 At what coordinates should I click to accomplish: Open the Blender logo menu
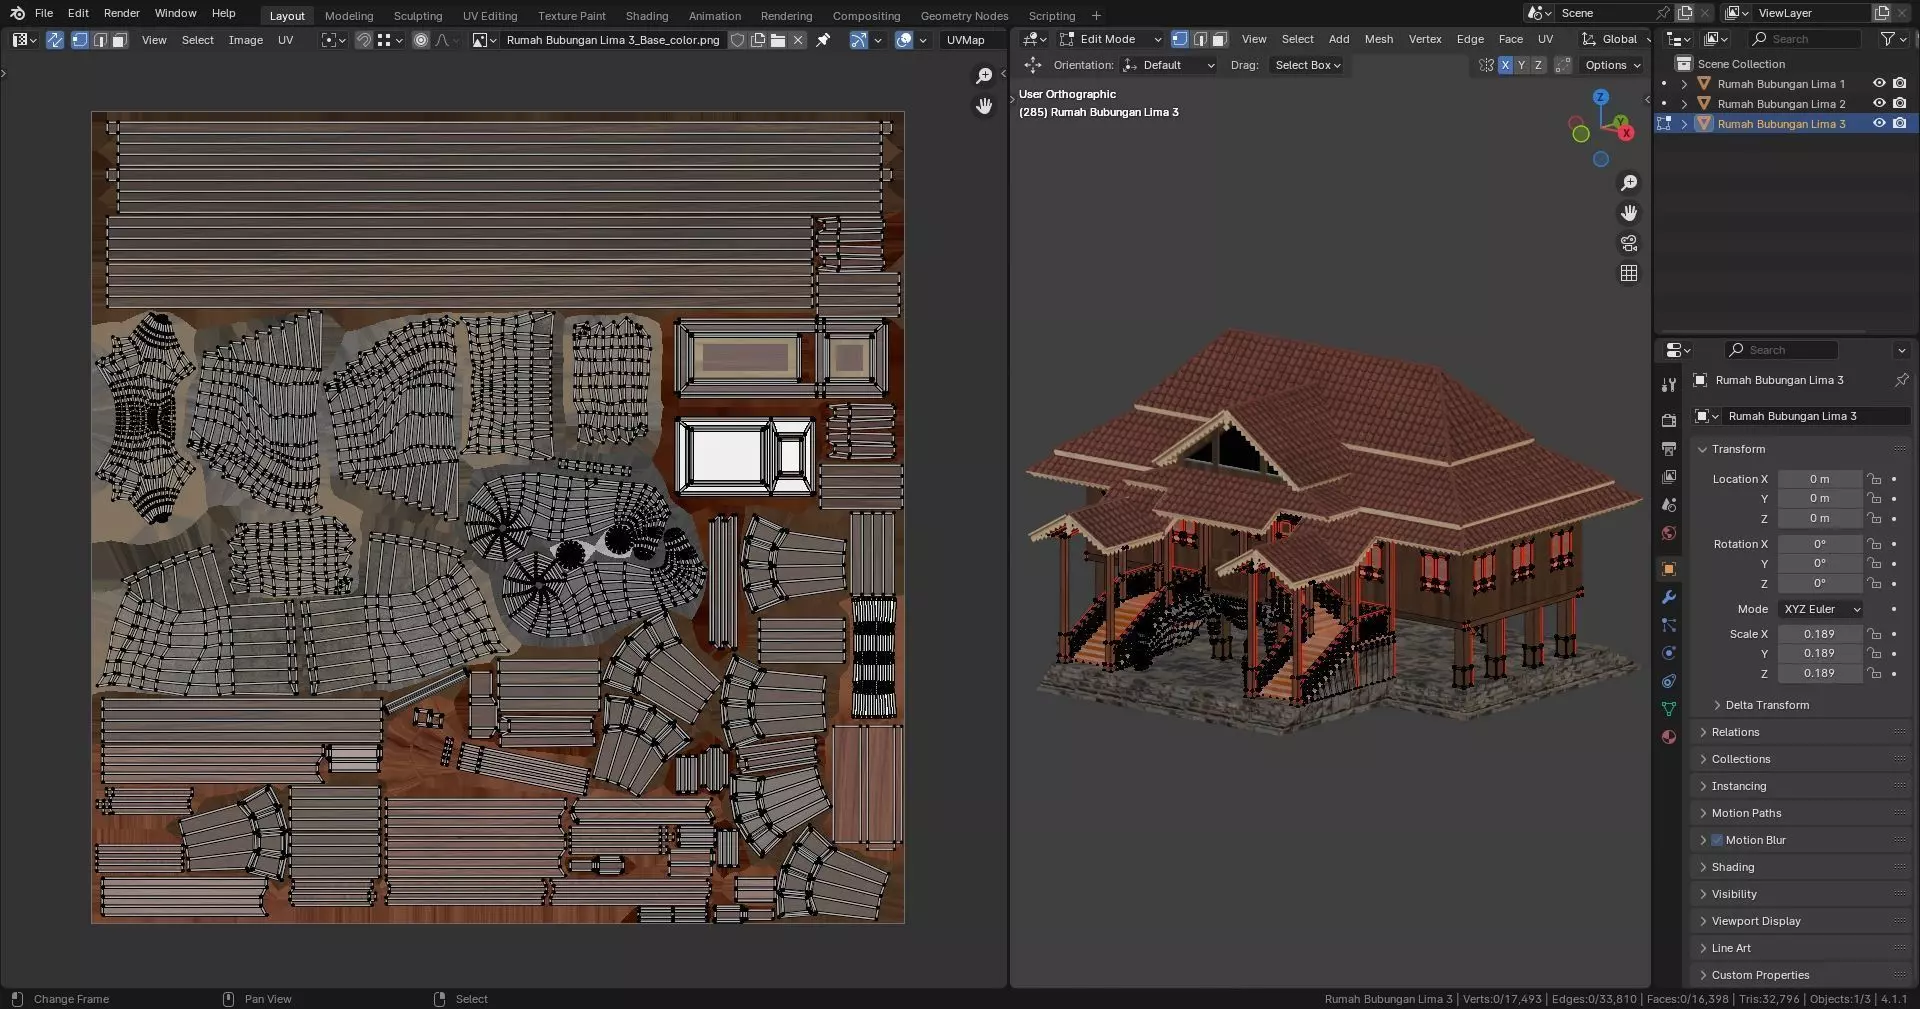coord(17,13)
